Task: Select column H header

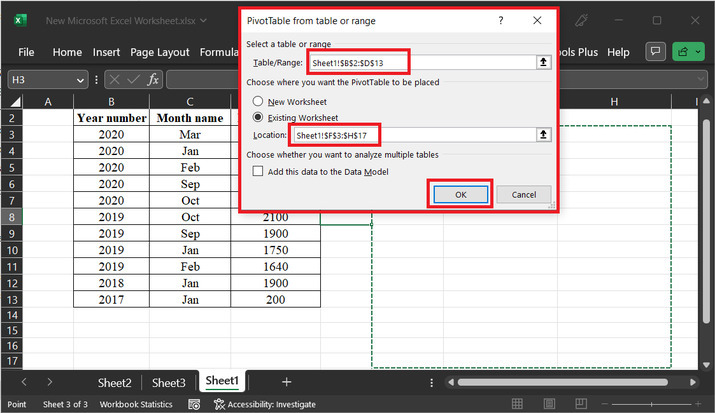Action: tap(614, 102)
